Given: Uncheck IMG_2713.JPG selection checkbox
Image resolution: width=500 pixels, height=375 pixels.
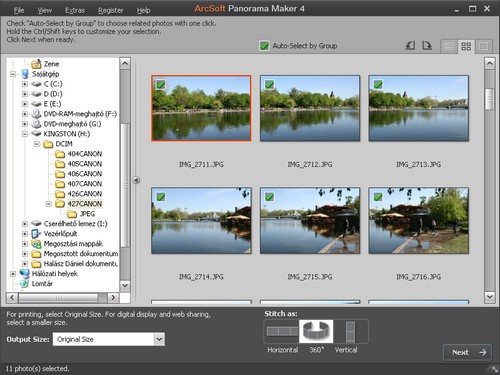Looking at the screenshot, I should point(378,84).
